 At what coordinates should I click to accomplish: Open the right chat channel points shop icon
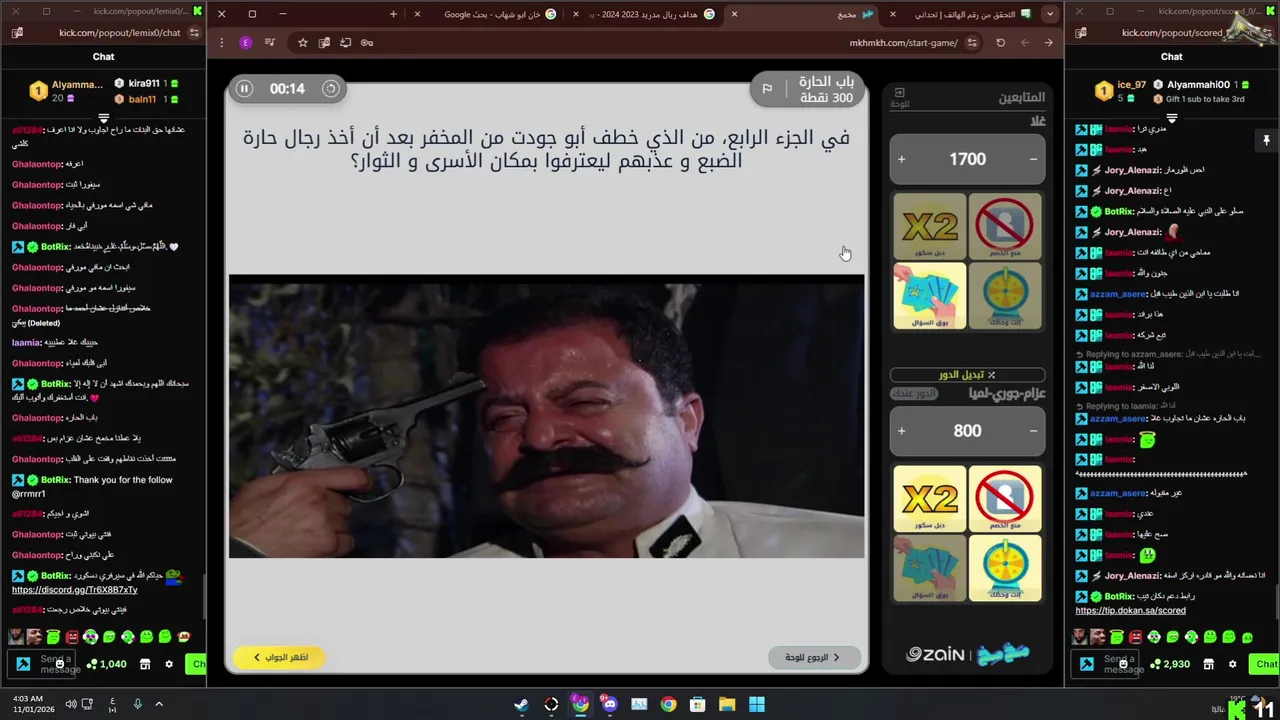point(1208,664)
